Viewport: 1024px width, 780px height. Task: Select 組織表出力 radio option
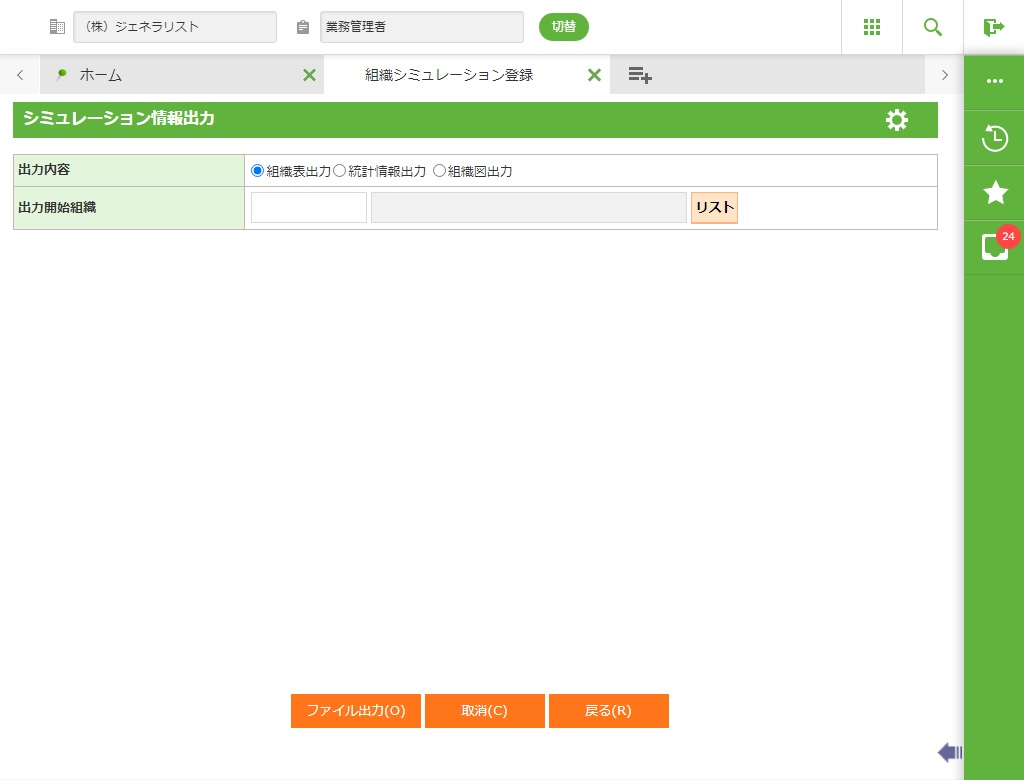click(x=257, y=171)
